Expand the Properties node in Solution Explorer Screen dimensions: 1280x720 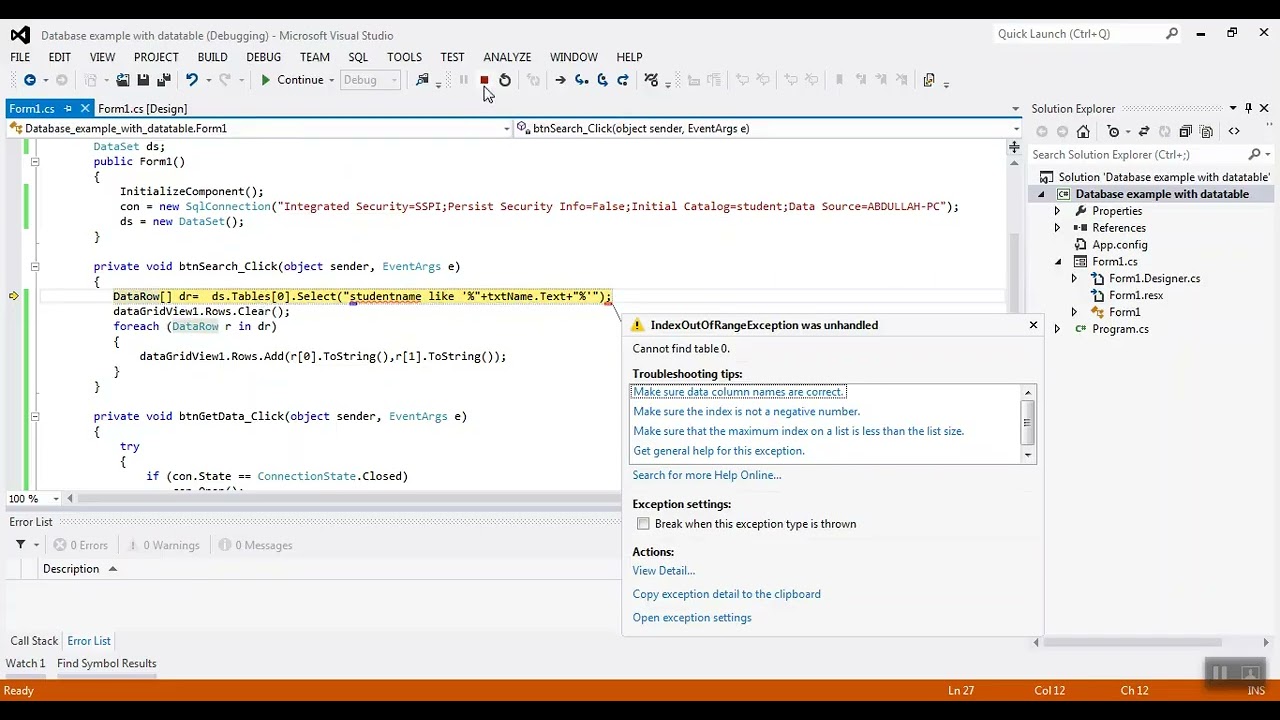[x=1057, y=211]
